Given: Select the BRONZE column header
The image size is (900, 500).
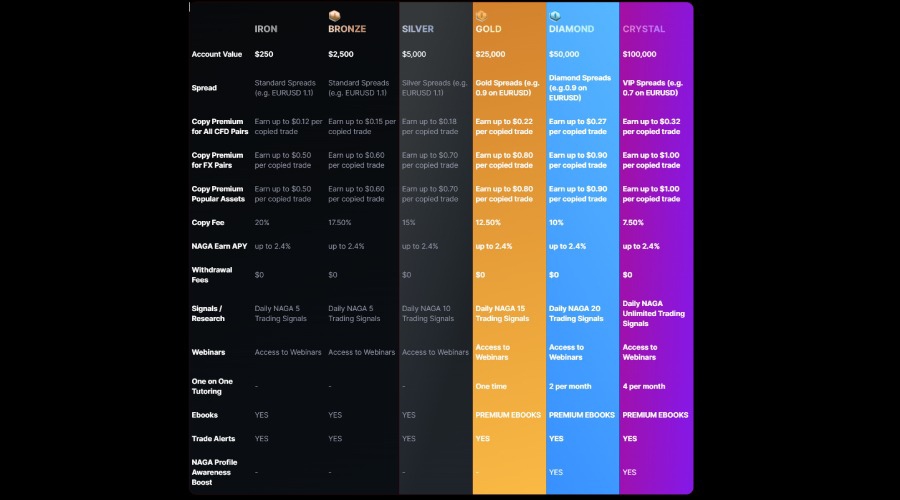Looking at the screenshot, I should coord(347,29).
